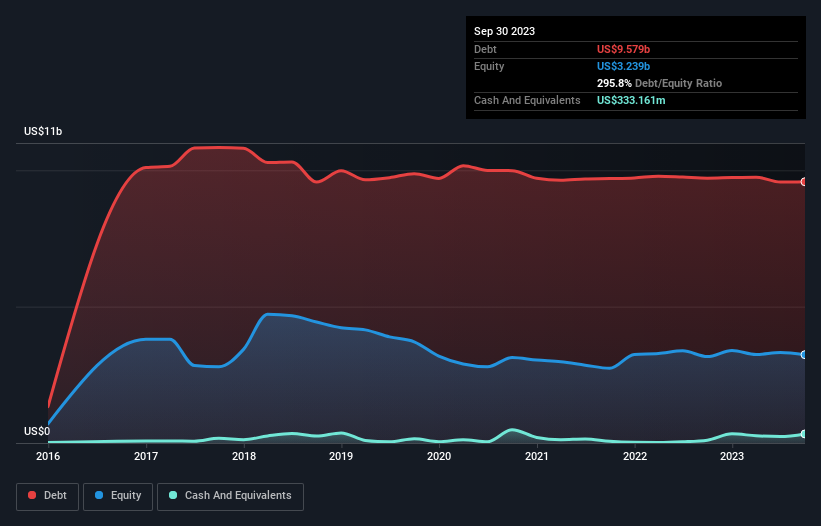
Task: Click the blue Equity endpoint marker
Action: (x=804, y=355)
